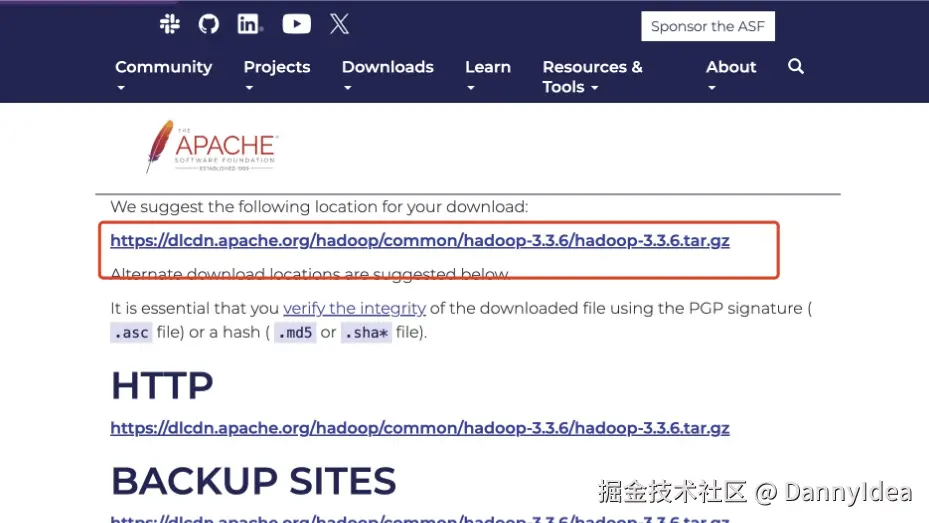
Task: Click the BACKUP SITES heading
Action: point(254,480)
